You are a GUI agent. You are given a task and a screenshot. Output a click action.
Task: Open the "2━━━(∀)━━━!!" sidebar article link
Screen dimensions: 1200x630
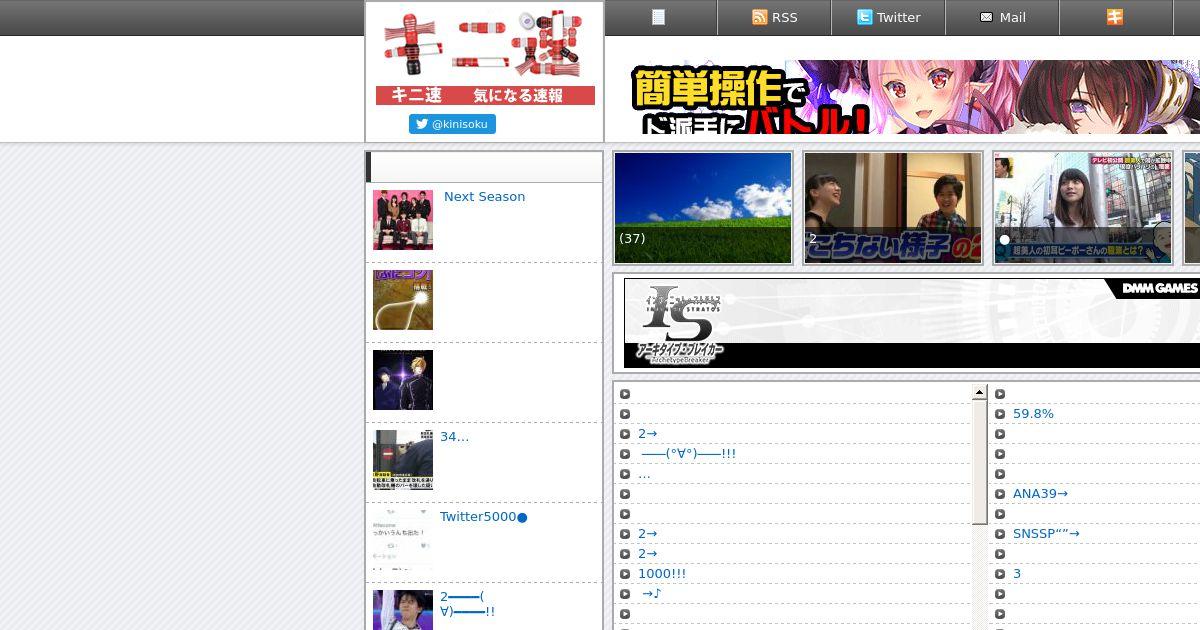(467, 604)
